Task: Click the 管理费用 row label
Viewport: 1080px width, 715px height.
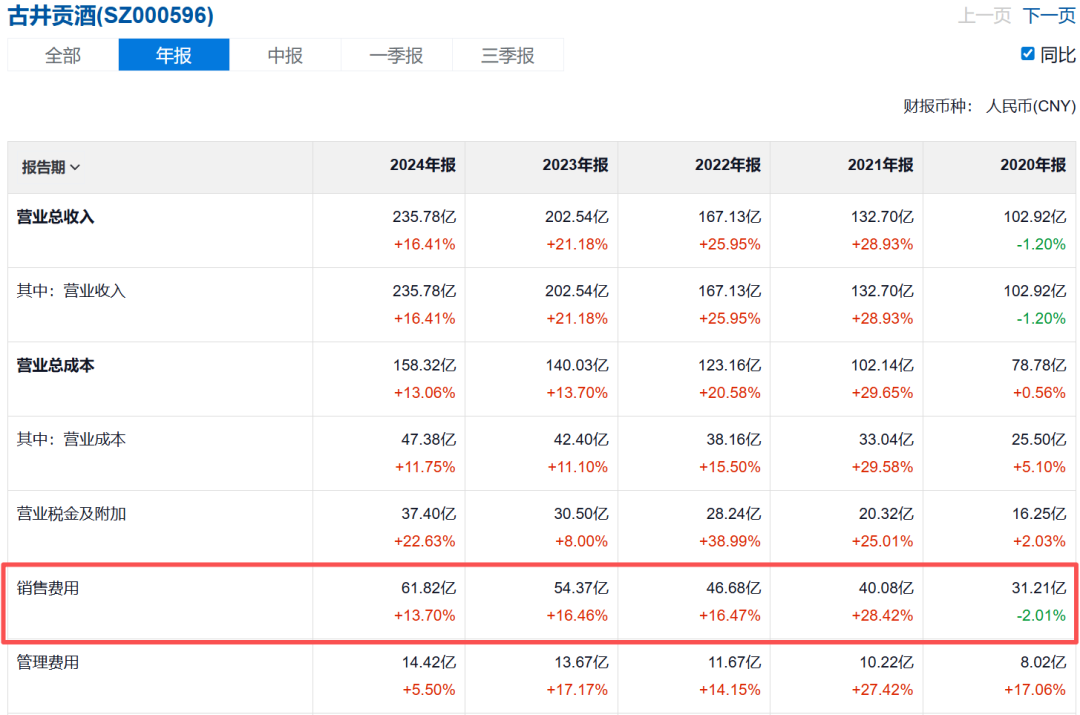Action: [48, 662]
